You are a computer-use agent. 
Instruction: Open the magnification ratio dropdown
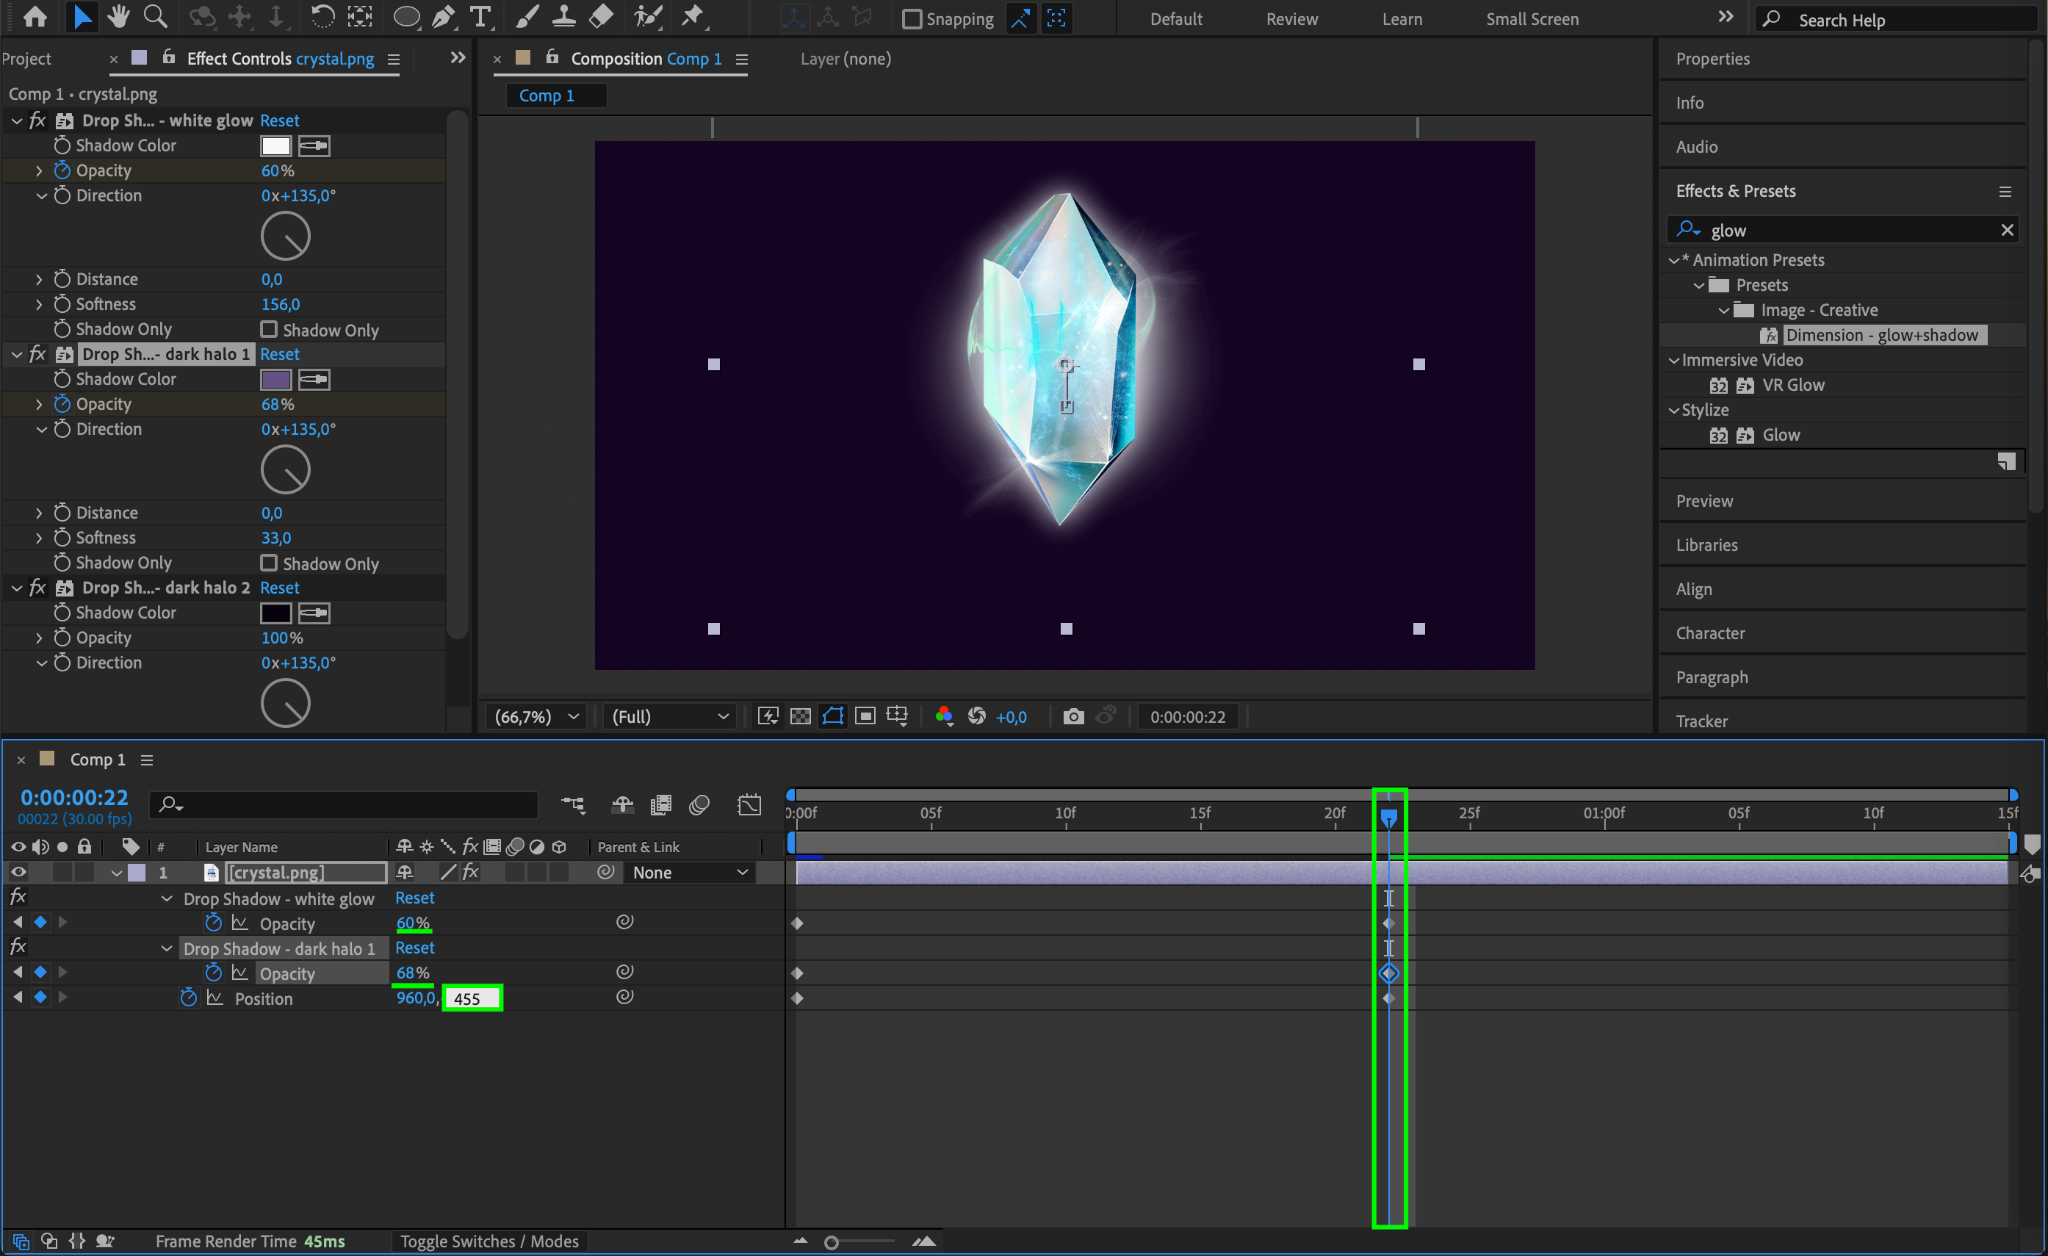click(537, 716)
